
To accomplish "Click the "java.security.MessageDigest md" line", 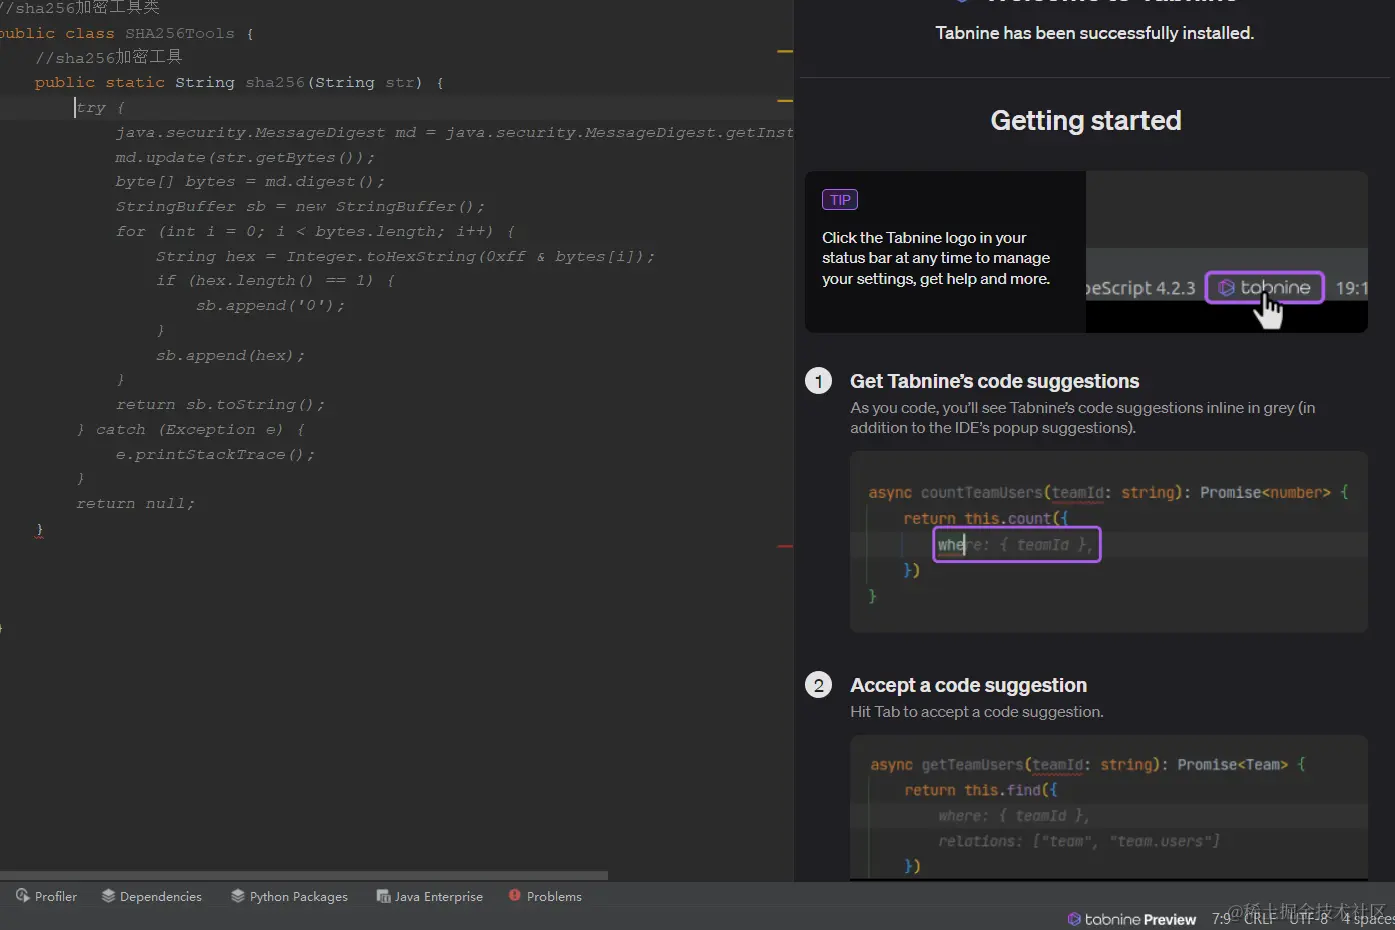I will coord(455,132).
